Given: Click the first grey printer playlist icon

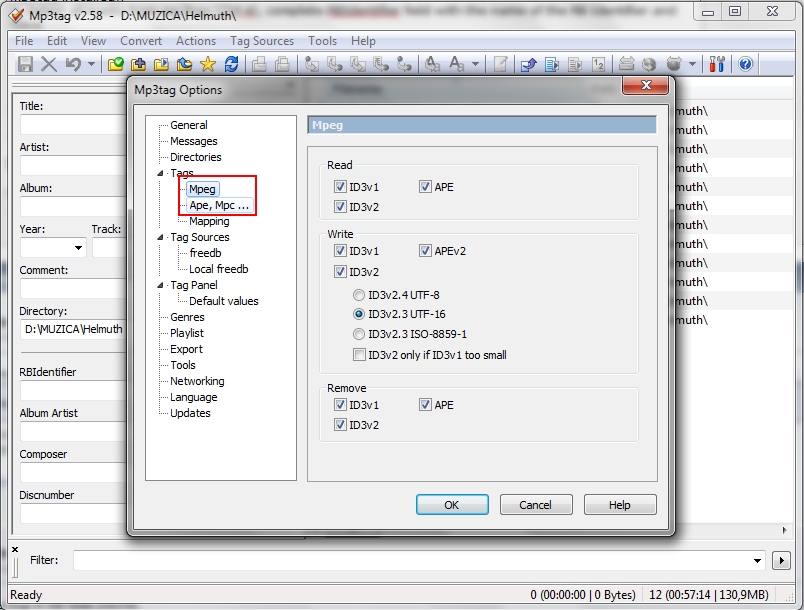Looking at the screenshot, I should pos(259,64).
